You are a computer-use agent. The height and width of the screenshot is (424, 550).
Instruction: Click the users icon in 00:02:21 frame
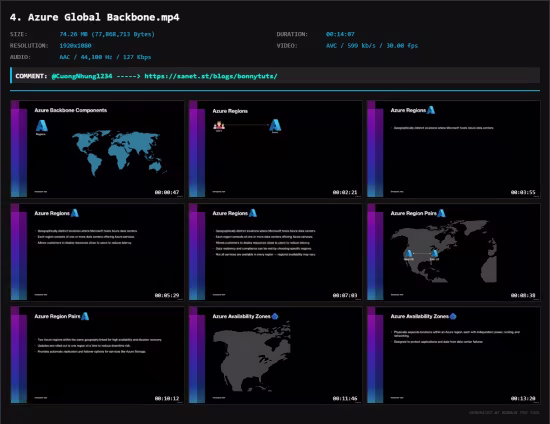click(x=219, y=125)
